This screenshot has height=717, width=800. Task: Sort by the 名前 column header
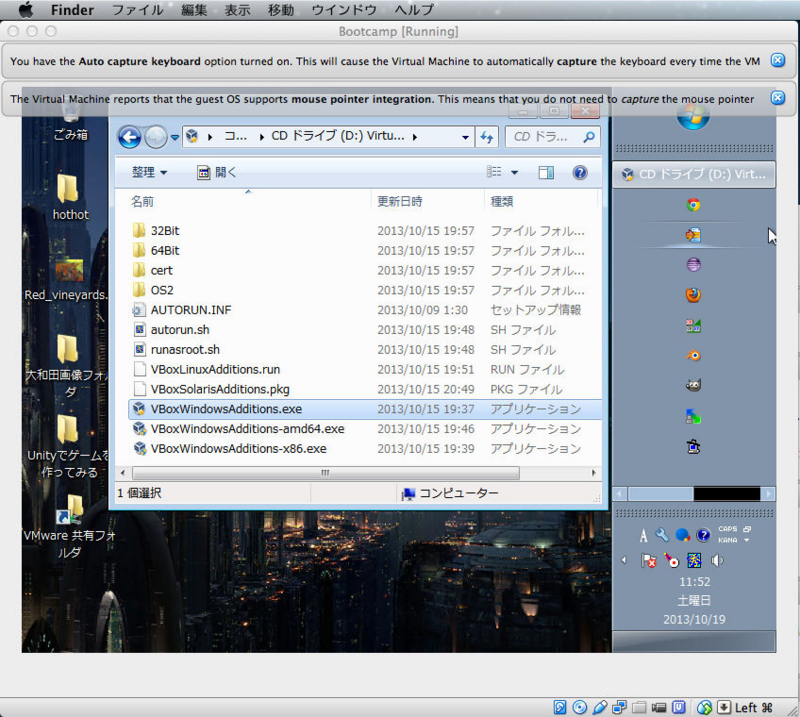pos(142,202)
